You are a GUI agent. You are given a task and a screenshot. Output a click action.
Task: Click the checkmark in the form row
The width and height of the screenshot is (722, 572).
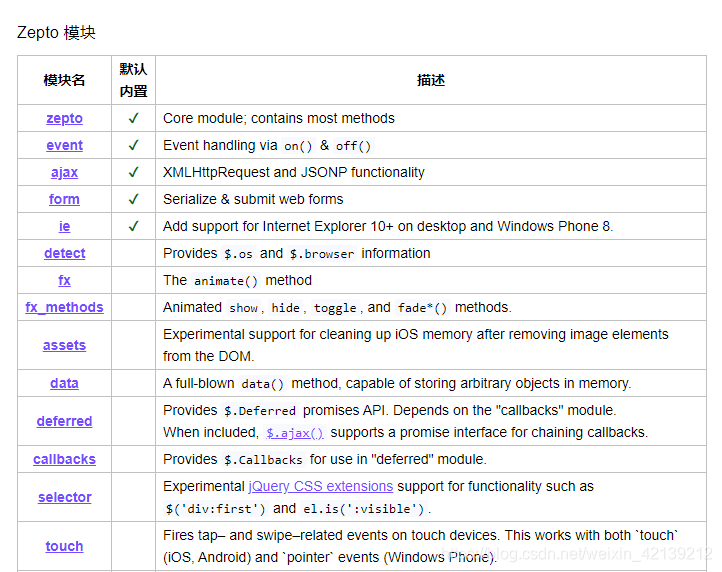click(134, 199)
